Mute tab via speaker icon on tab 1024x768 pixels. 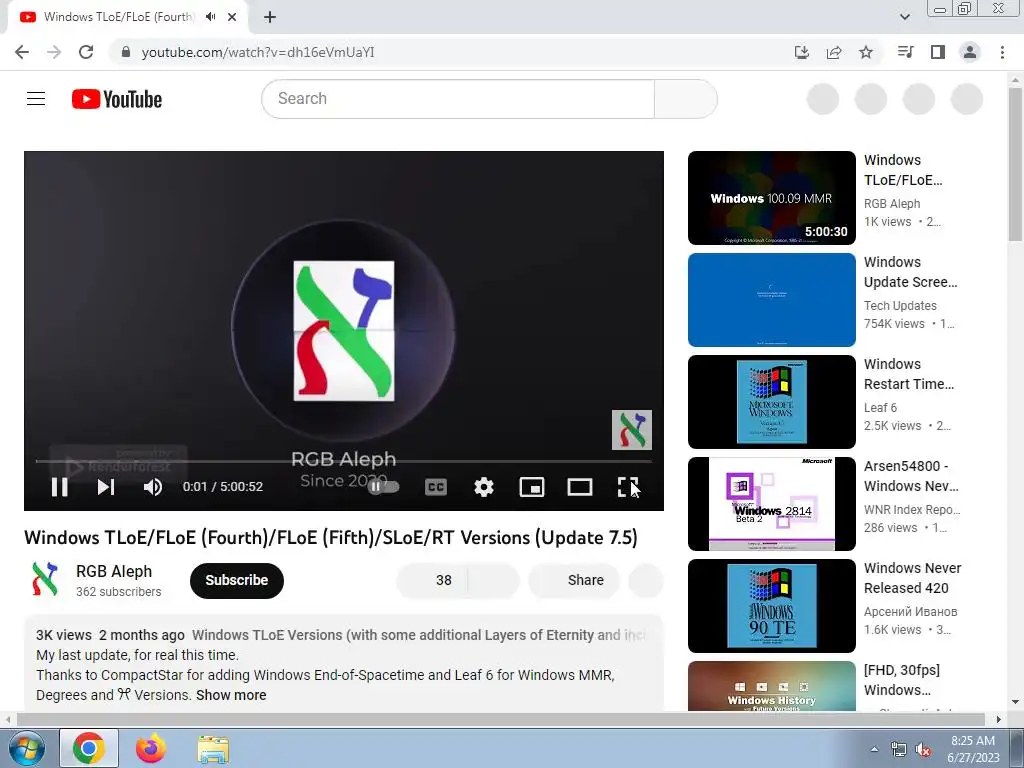210,17
